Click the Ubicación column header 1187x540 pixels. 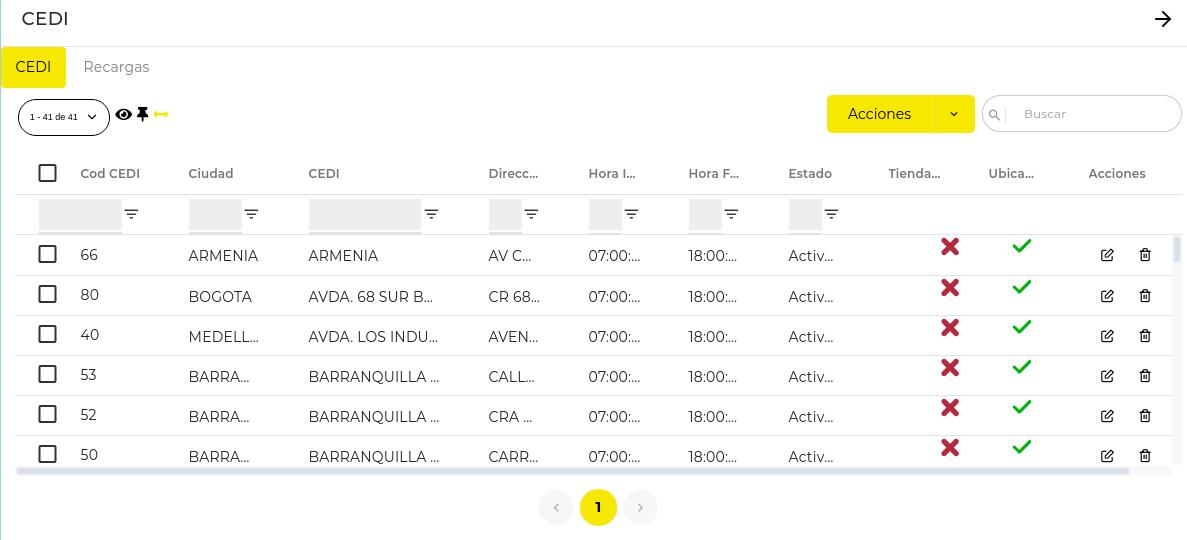1011,173
